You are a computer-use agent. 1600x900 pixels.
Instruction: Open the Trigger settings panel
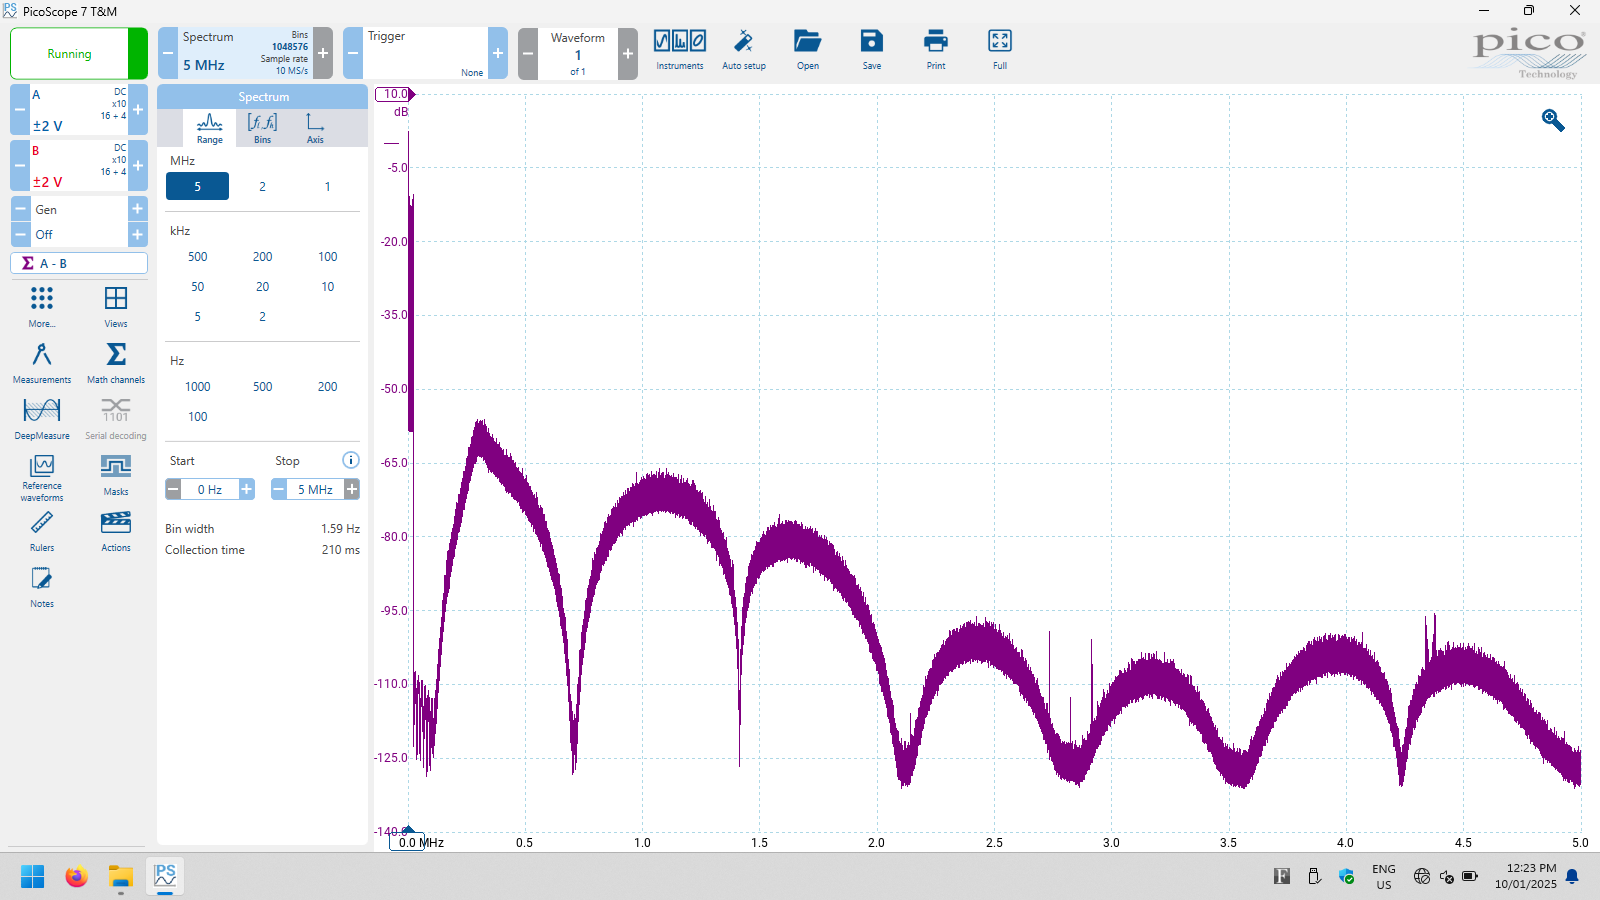click(425, 53)
